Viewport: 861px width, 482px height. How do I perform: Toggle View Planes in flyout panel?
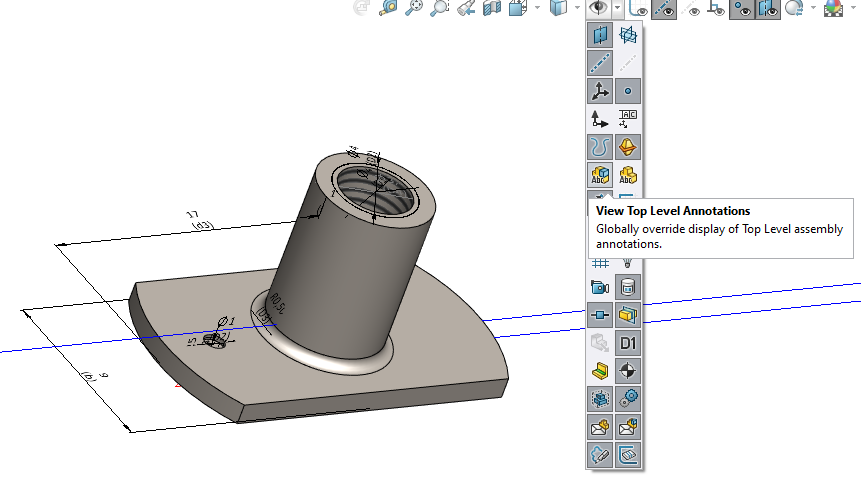click(600, 35)
